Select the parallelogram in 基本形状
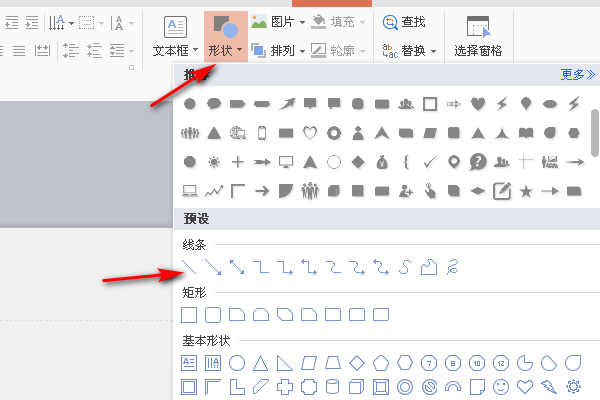This screenshot has height=400, width=600. coord(309,363)
